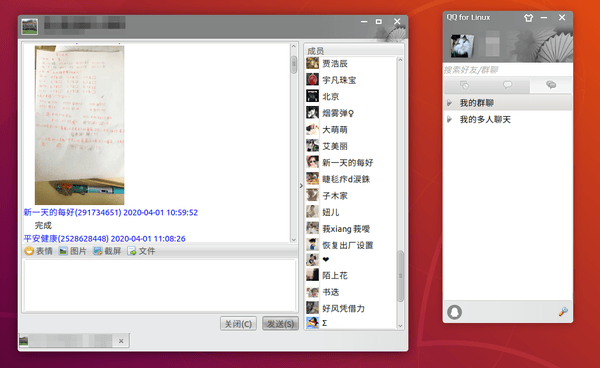Click the chat vertical scrollbar thumb
Viewport: 600px width, 368px height.
[293, 64]
